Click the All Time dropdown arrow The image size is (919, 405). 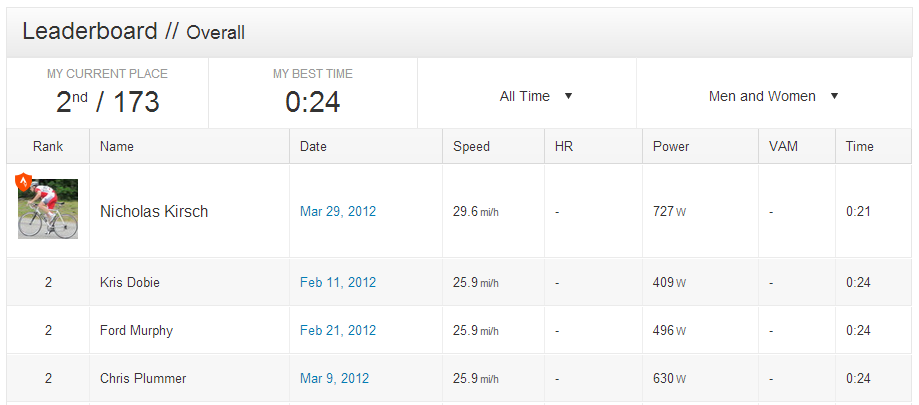pos(568,96)
